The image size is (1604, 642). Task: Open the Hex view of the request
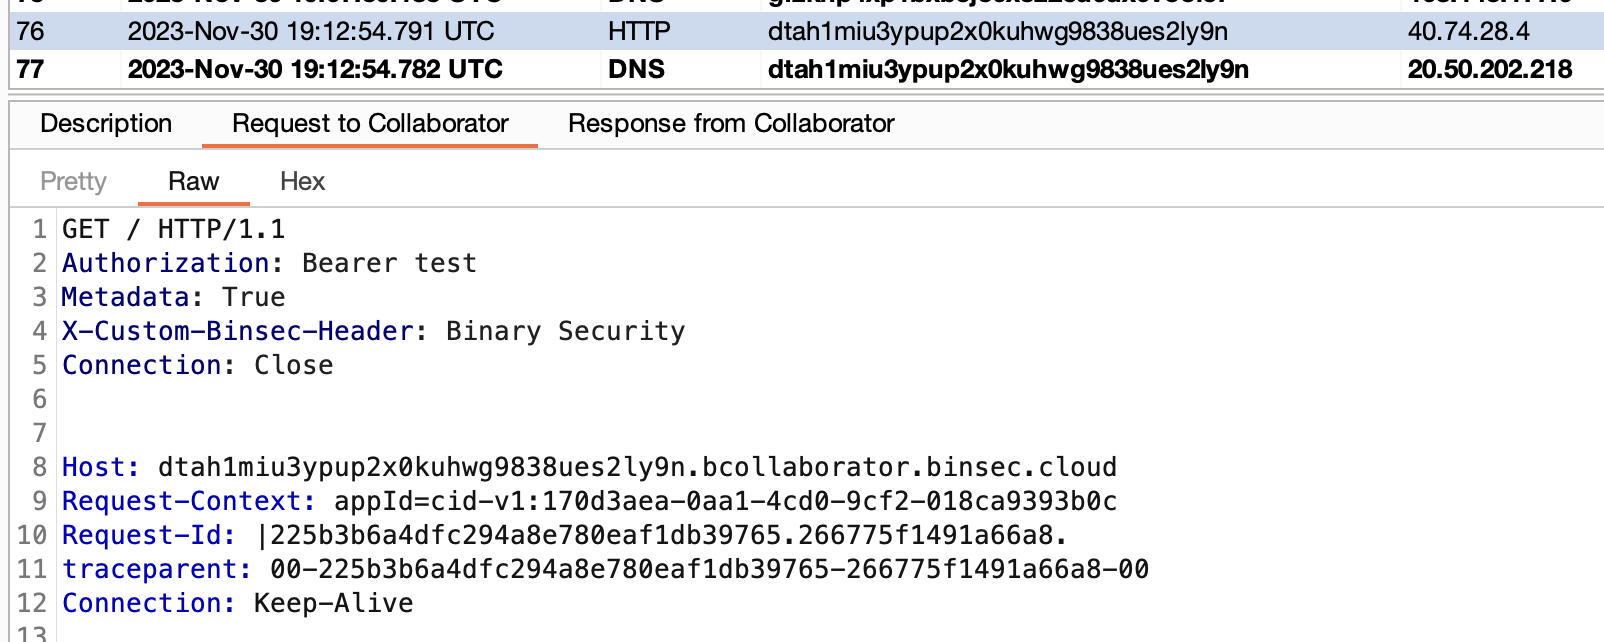click(x=301, y=181)
